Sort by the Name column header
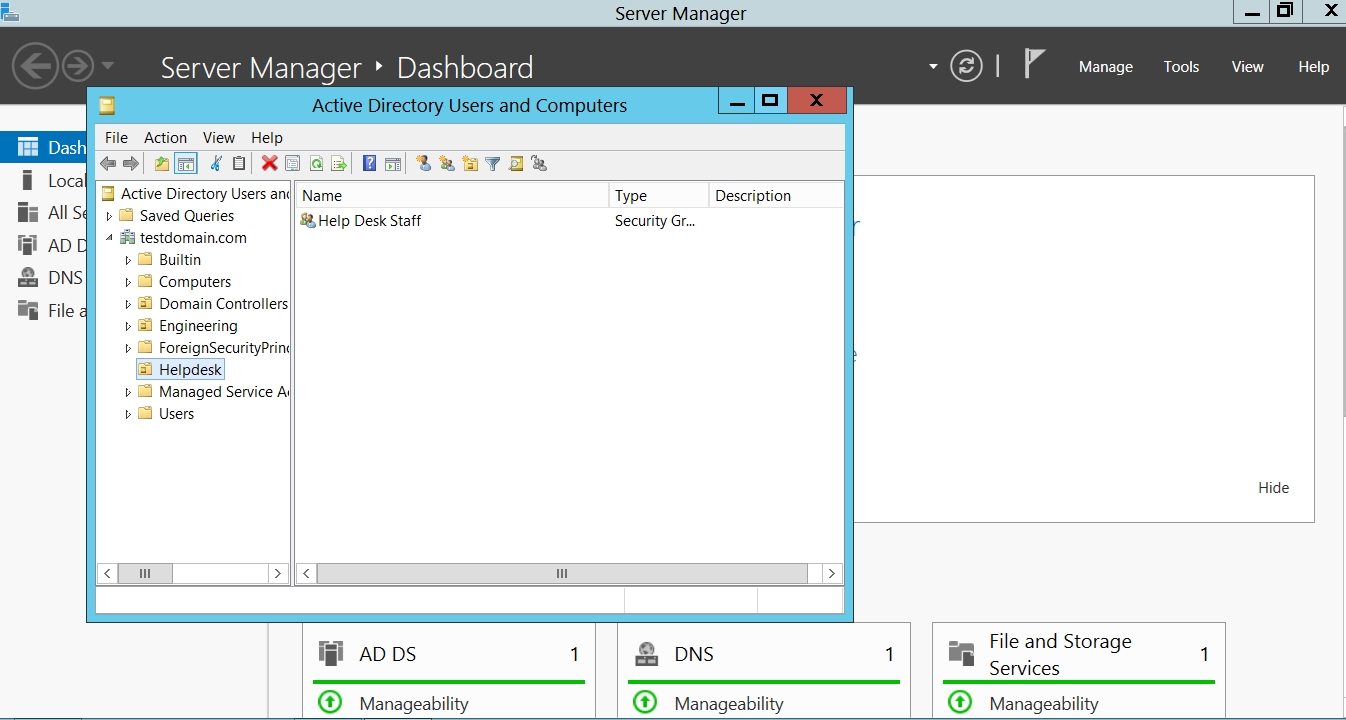 [x=450, y=196]
